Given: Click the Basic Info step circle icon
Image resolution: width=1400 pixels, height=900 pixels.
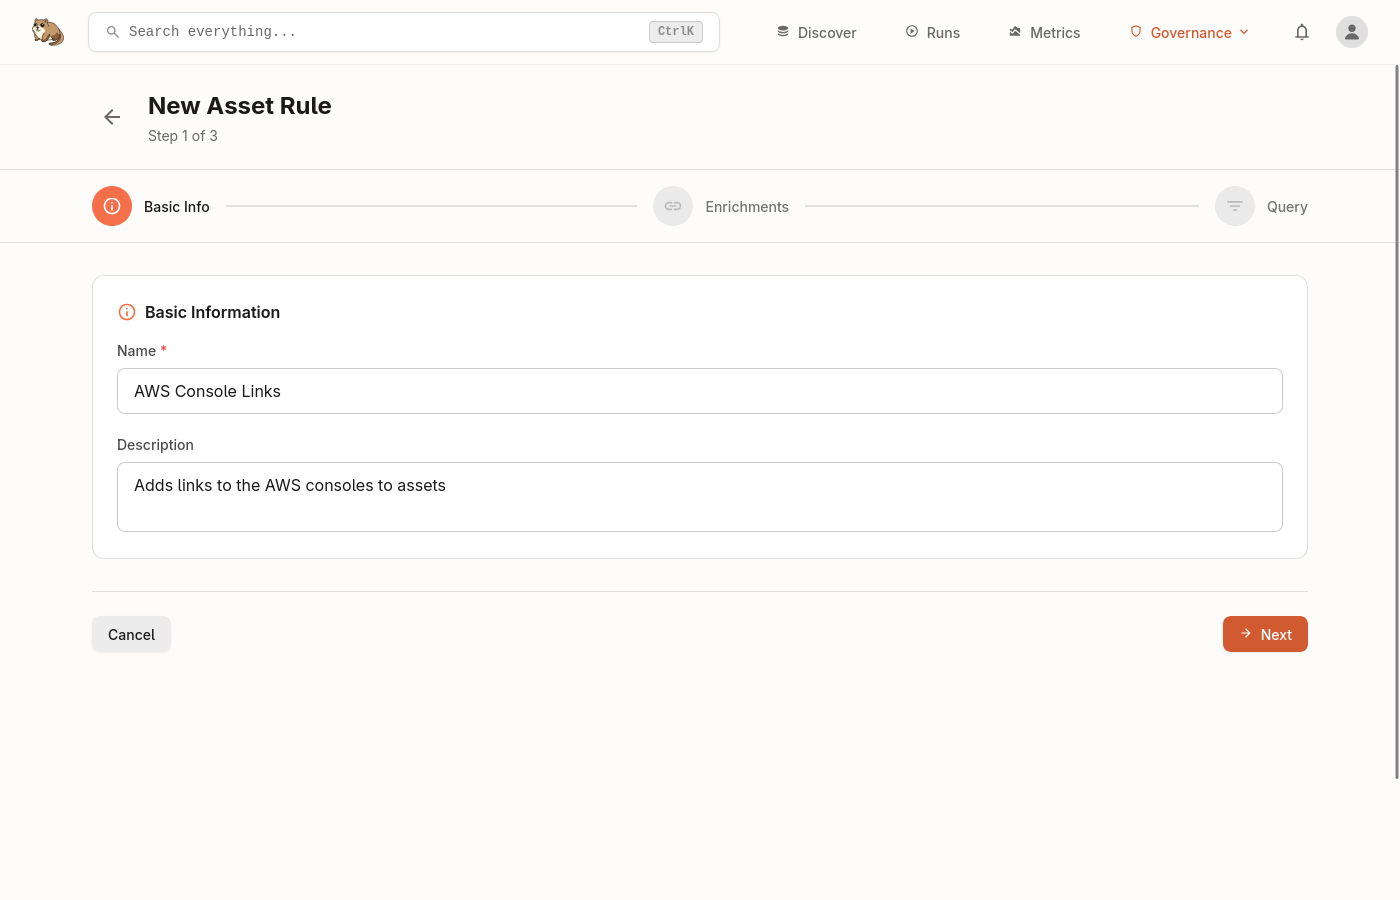Looking at the screenshot, I should (x=112, y=206).
